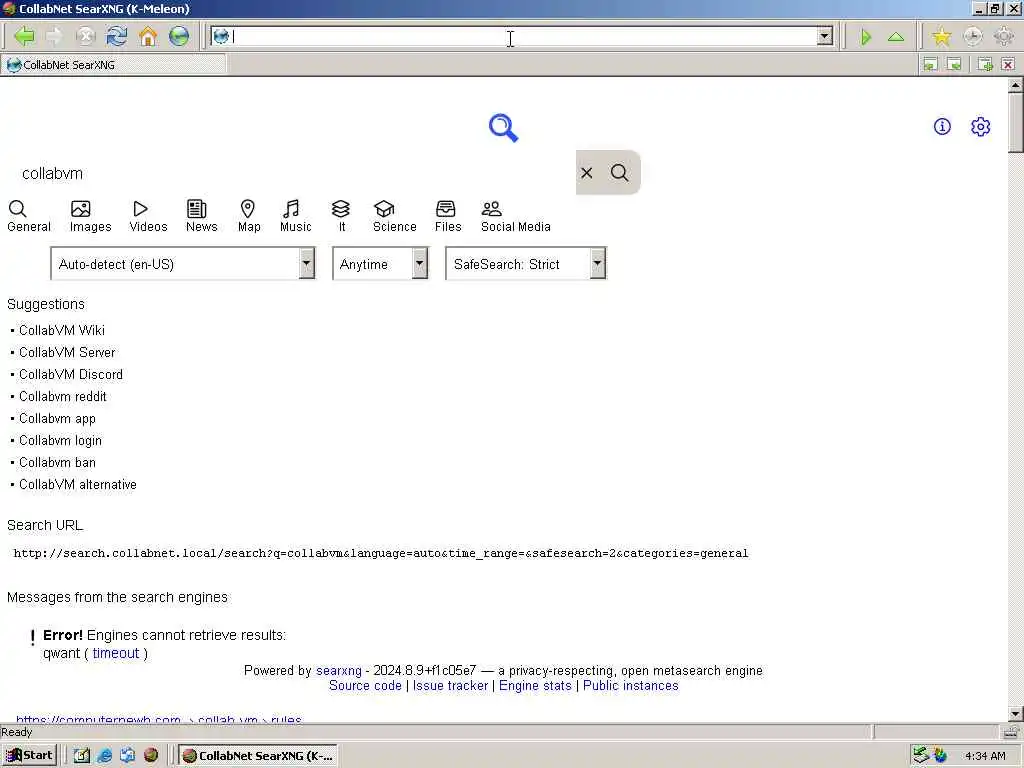Image resolution: width=1024 pixels, height=768 pixels.
Task: Submit search with the magnifier button
Action: point(620,172)
